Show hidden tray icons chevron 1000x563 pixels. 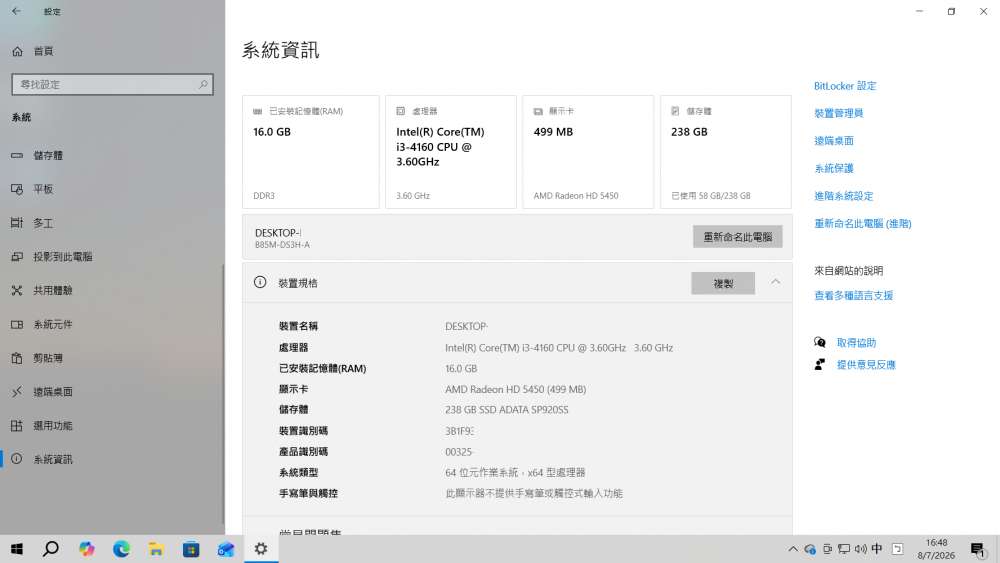pyautogui.click(x=793, y=549)
